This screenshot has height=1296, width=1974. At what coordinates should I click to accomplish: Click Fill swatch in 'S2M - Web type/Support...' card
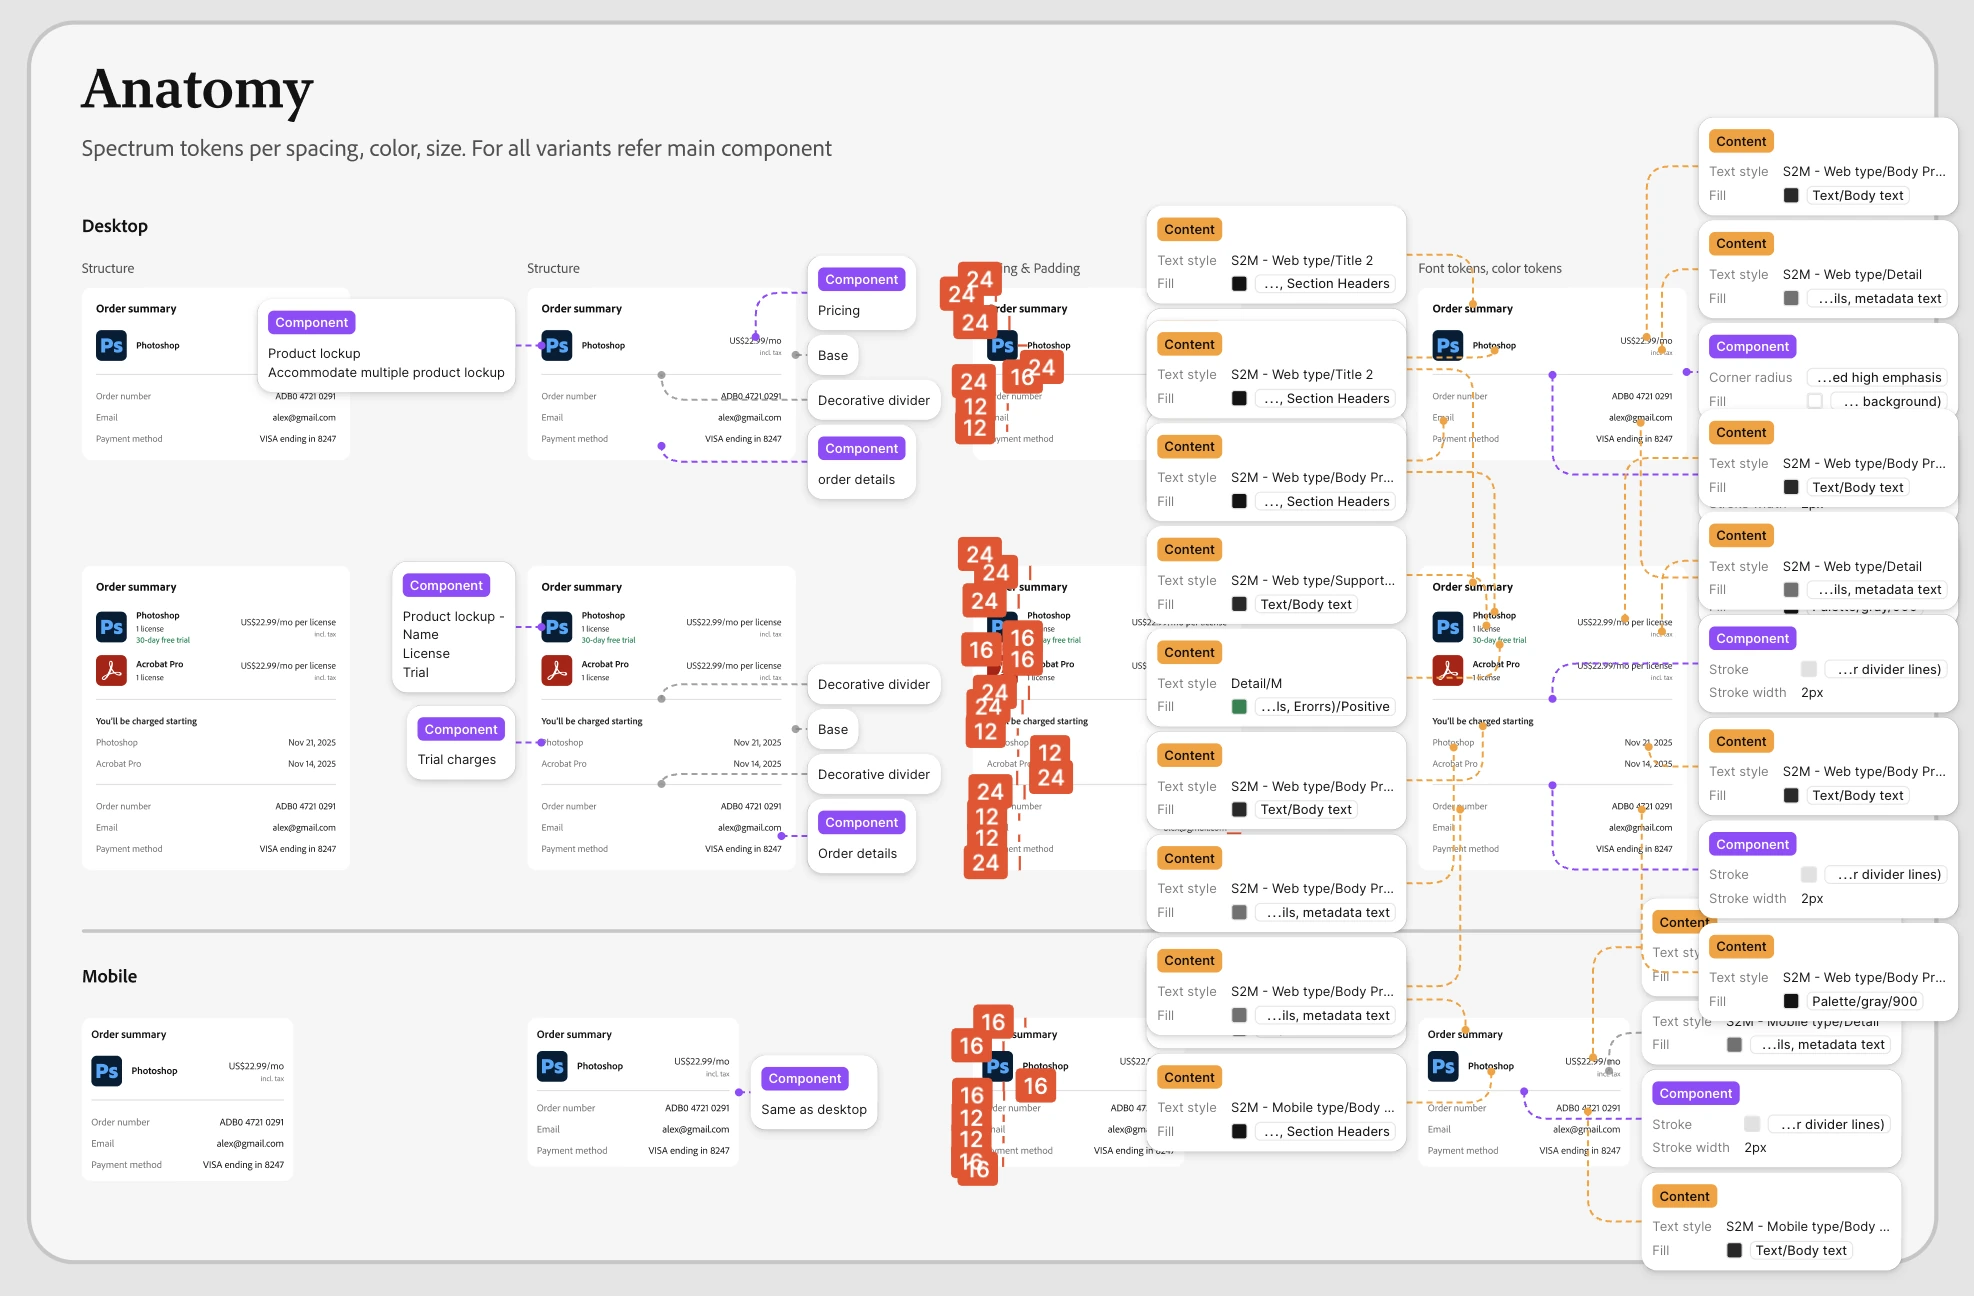pyautogui.click(x=1239, y=604)
